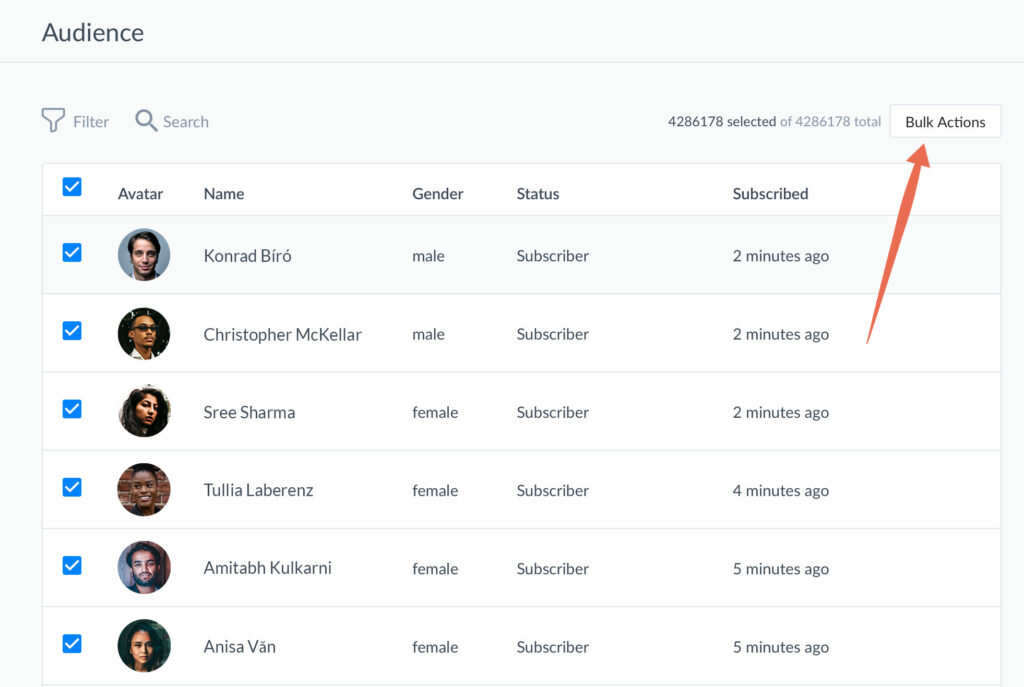1024x687 pixels.
Task: Click the Filter funnel icon
Action: [x=53, y=120]
